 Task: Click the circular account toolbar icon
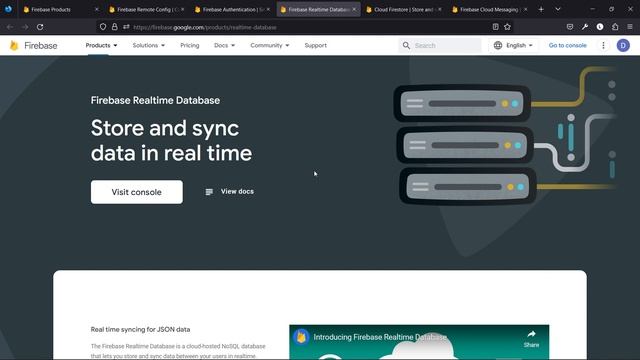tap(600, 27)
